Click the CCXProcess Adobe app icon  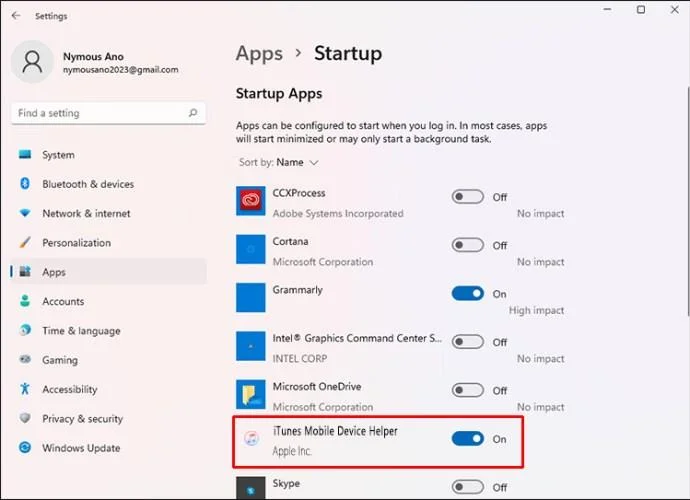tap(250, 201)
